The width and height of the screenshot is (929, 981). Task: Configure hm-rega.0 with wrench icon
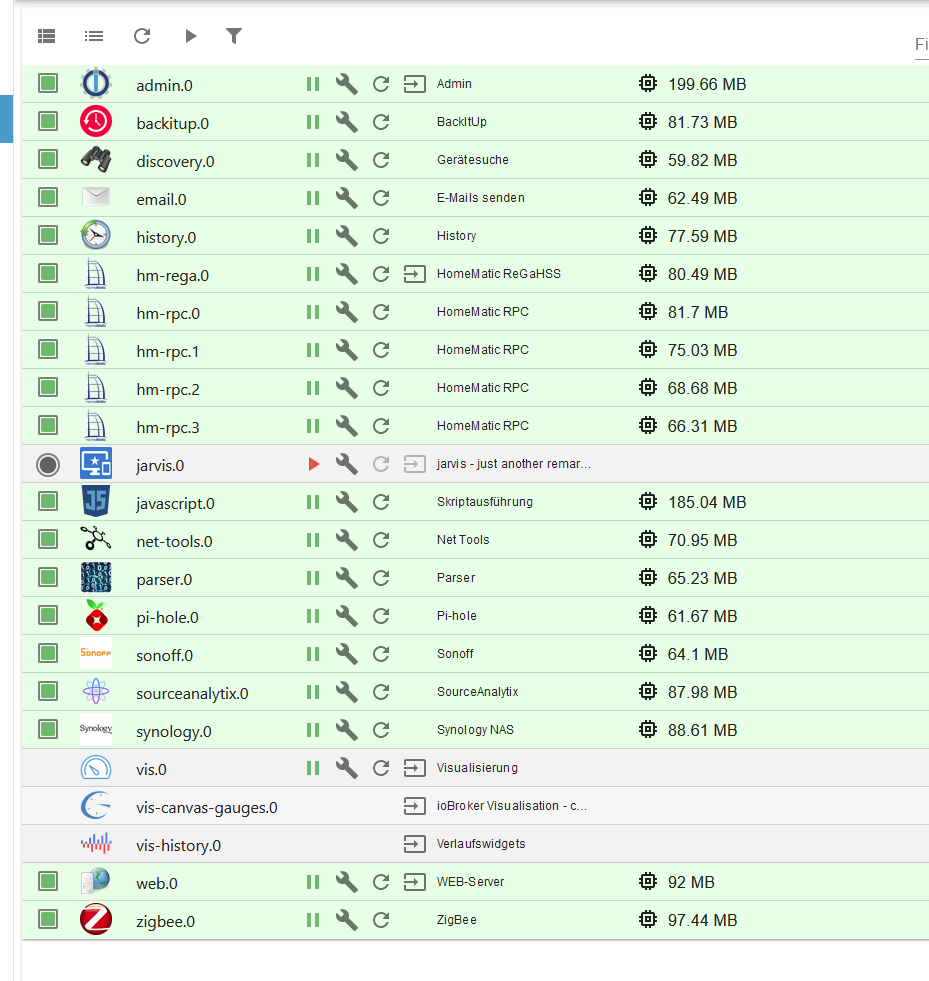point(346,274)
